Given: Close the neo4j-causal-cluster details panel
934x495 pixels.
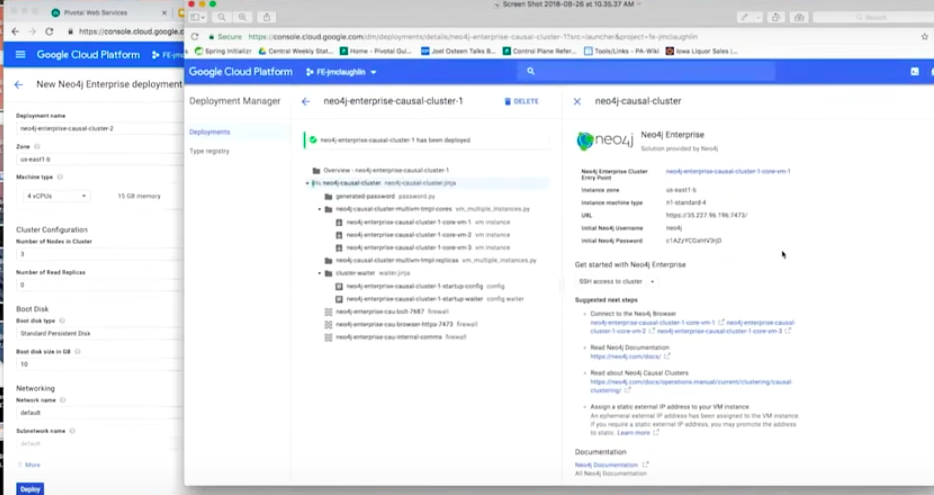Looking at the screenshot, I should [x=577, y=102].
